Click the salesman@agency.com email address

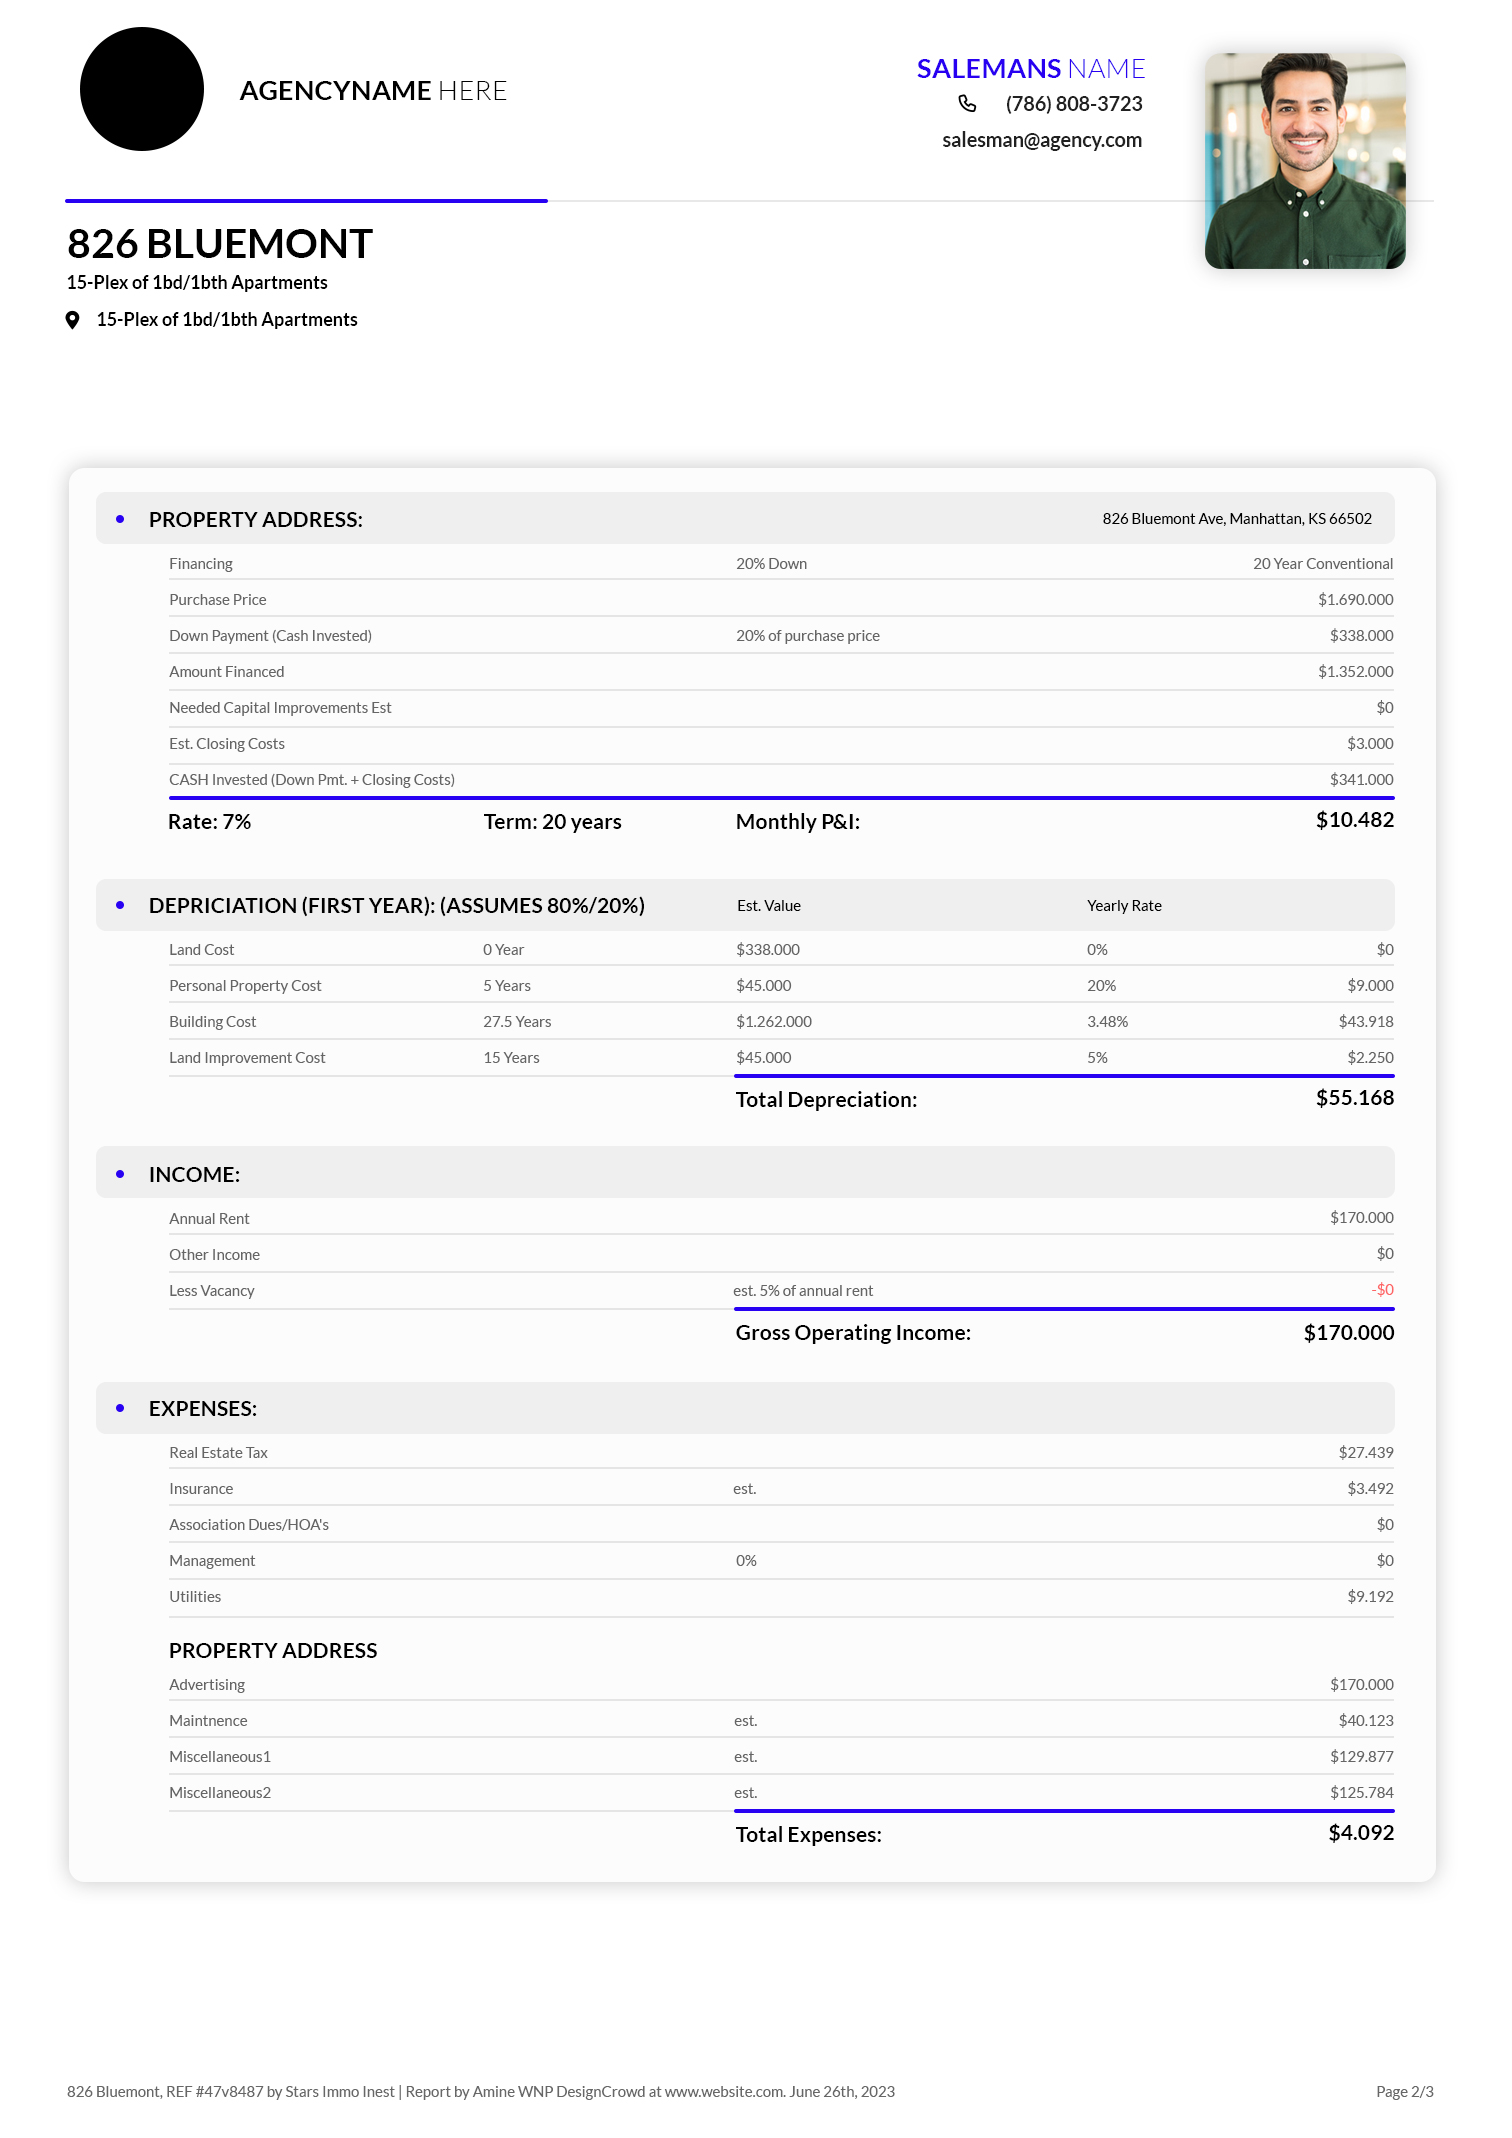coord(1041,140)
